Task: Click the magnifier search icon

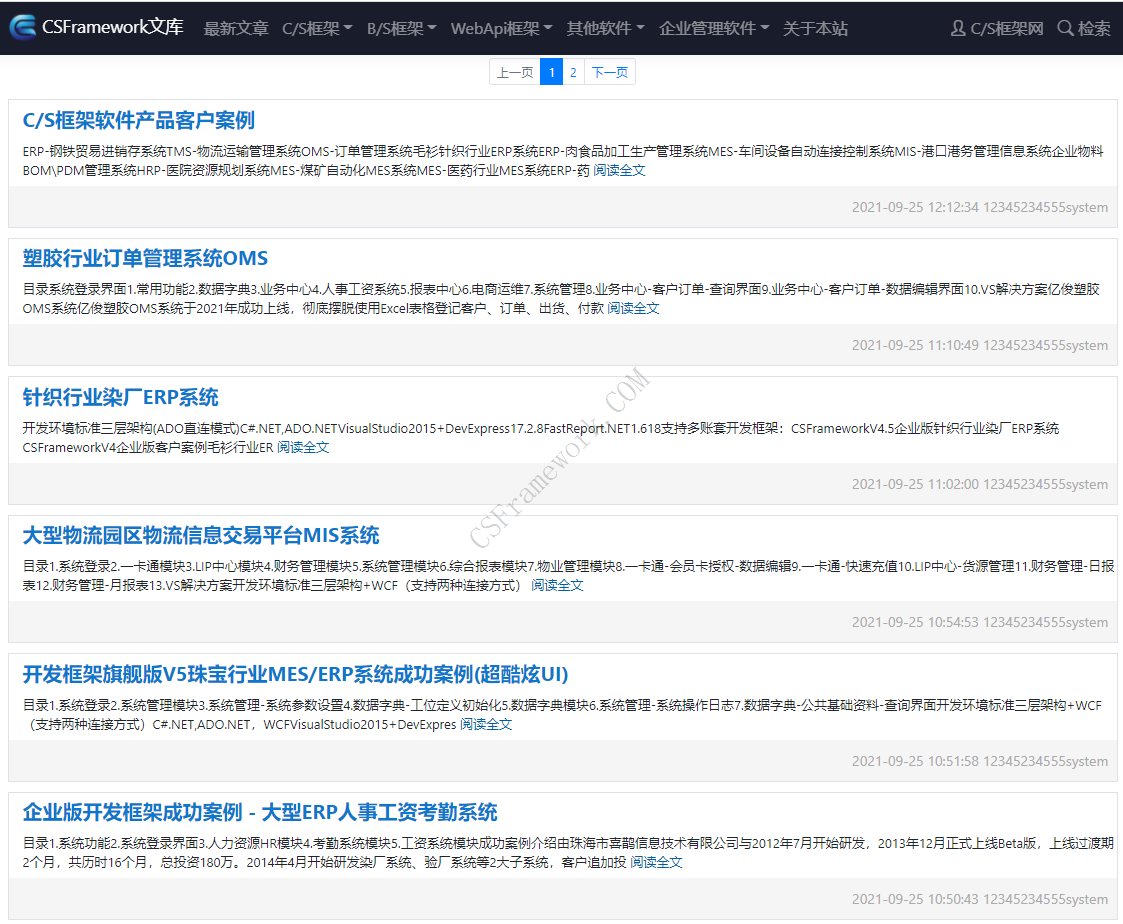Action: [1066, 28]
